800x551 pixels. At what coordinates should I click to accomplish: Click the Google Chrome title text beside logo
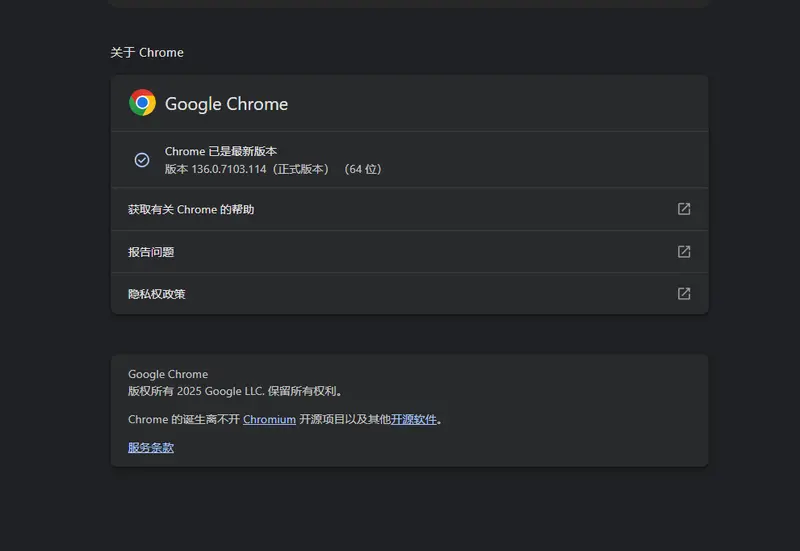click(227, 104)
